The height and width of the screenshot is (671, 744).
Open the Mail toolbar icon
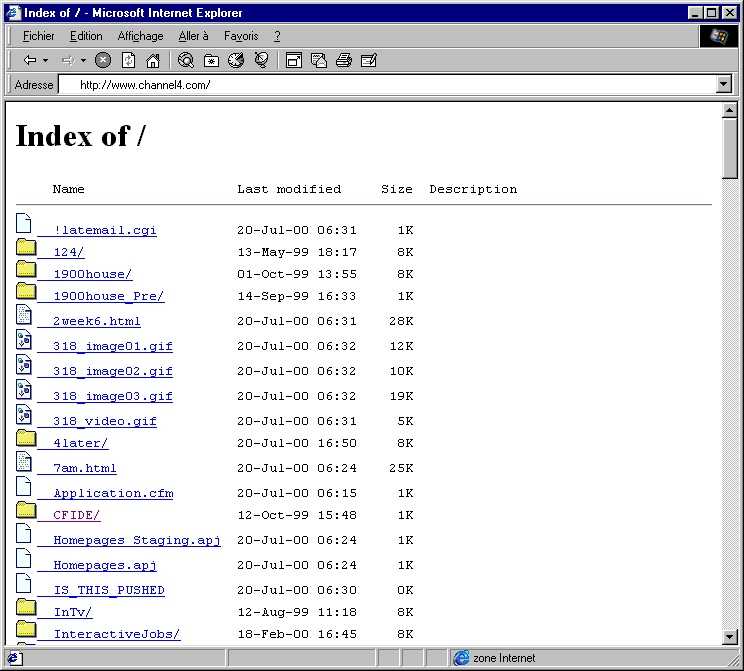pos(319,60)
